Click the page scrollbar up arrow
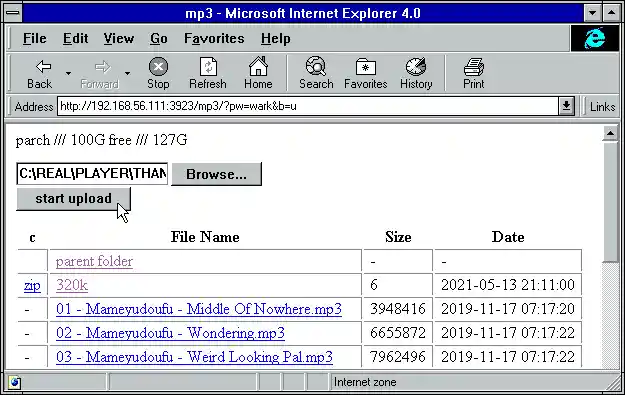Screen dimensions: 625x395 610,134
